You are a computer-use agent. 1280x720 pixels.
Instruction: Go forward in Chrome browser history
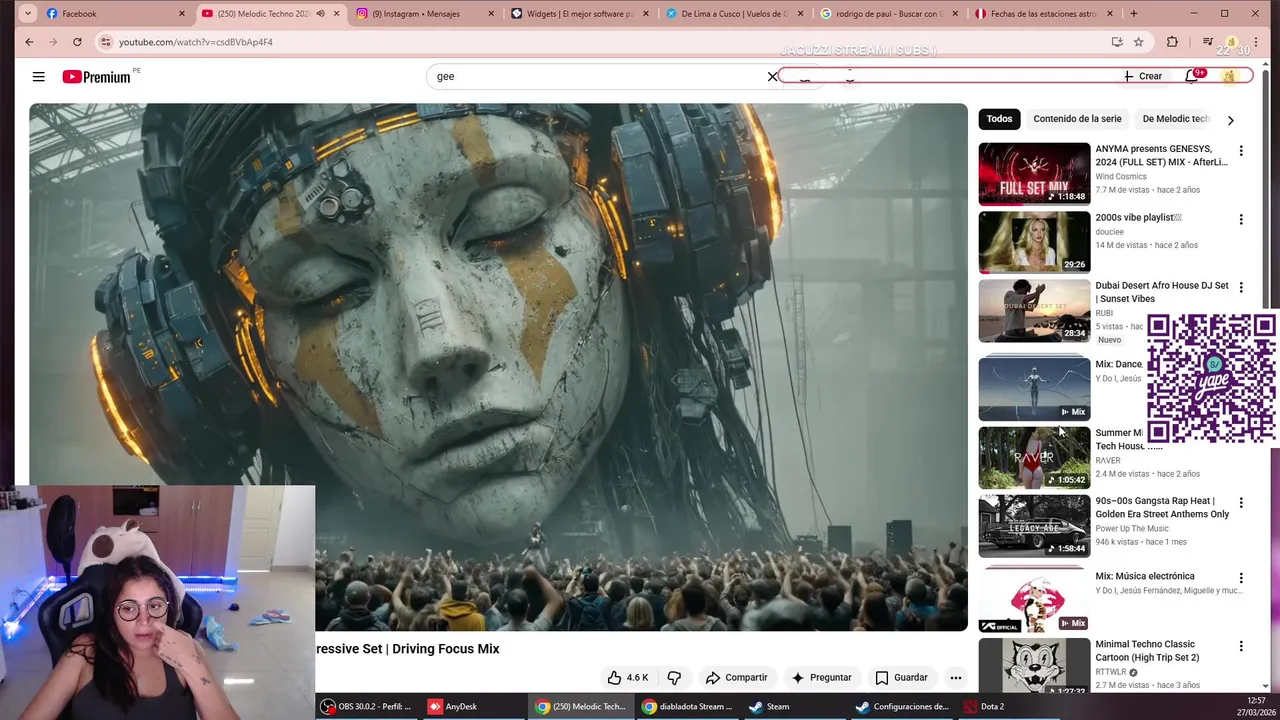coord(53,42)
